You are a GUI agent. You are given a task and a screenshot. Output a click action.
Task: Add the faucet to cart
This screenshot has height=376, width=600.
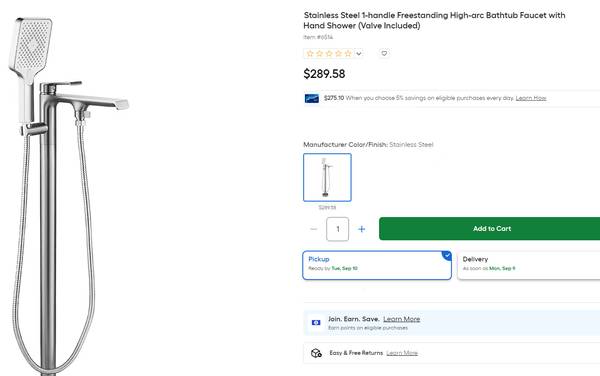[489, 229]
